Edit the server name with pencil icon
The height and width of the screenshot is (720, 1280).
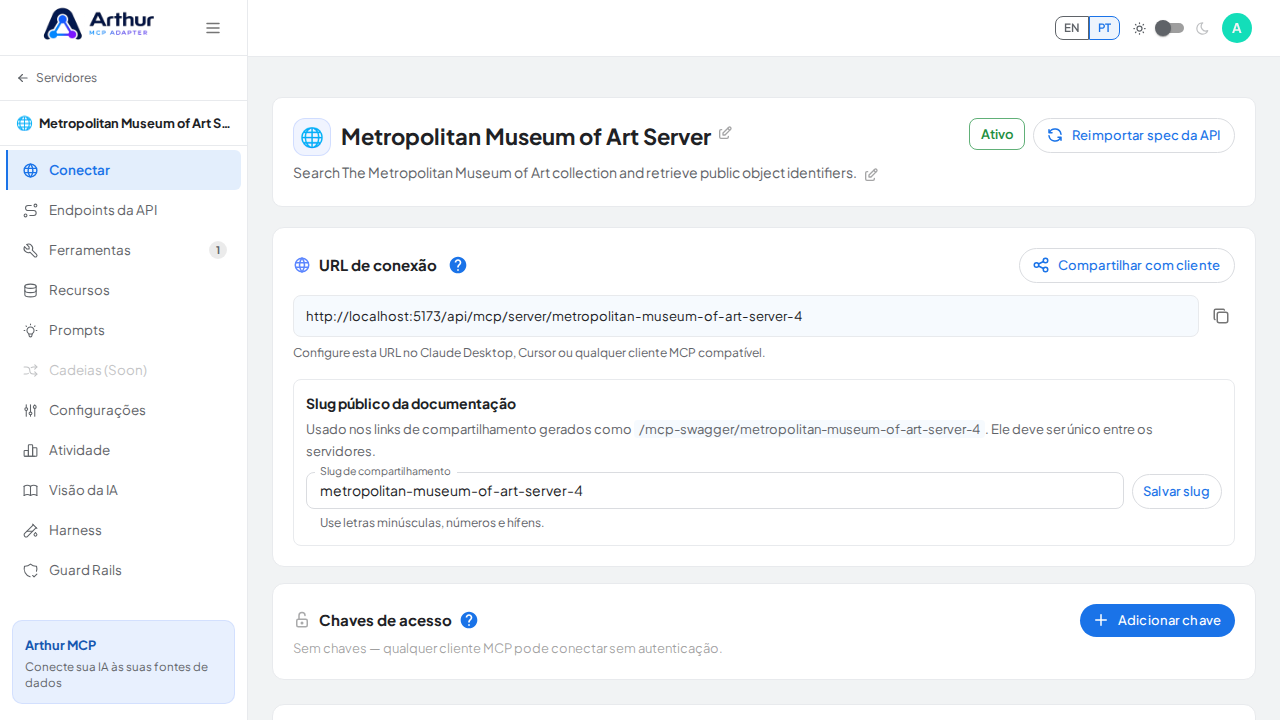coord(725,133)
